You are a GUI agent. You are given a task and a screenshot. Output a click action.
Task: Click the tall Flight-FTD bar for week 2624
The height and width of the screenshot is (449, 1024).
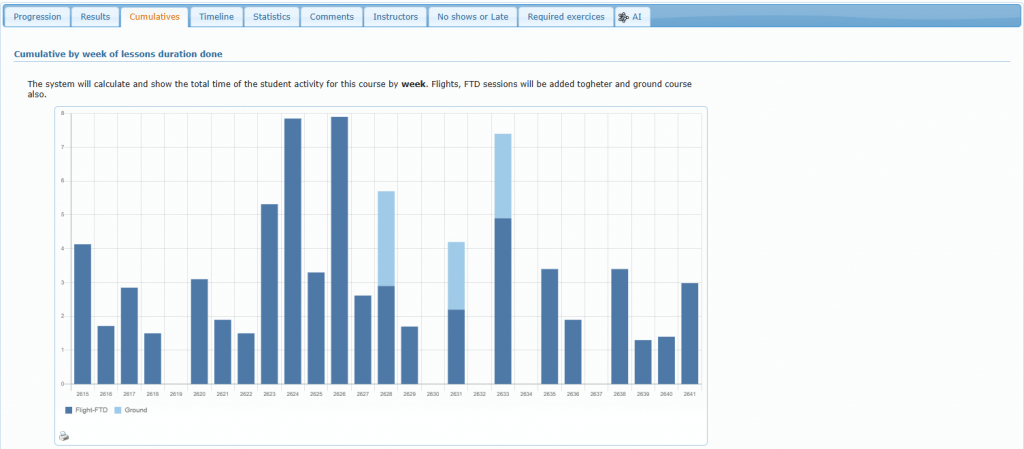(293, 251)
